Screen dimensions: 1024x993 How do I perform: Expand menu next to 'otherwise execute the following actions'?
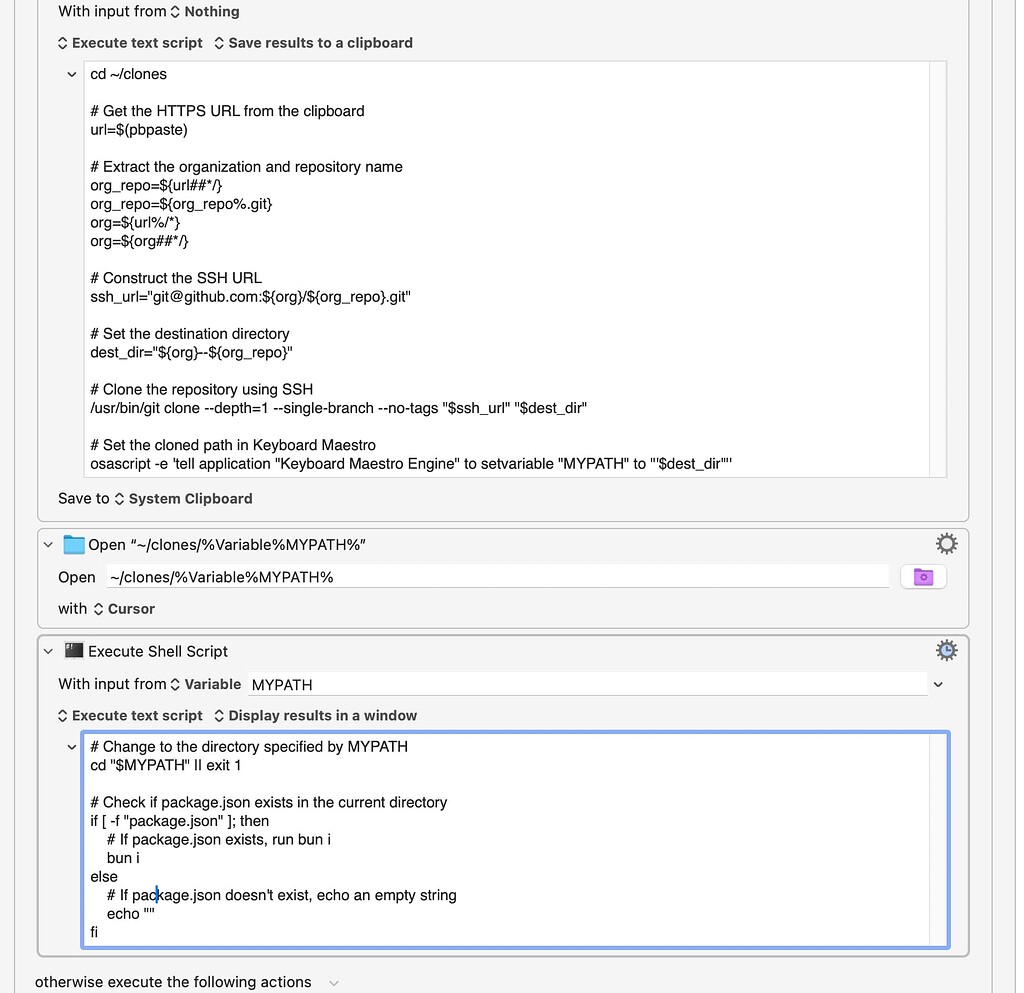[334, 983]
